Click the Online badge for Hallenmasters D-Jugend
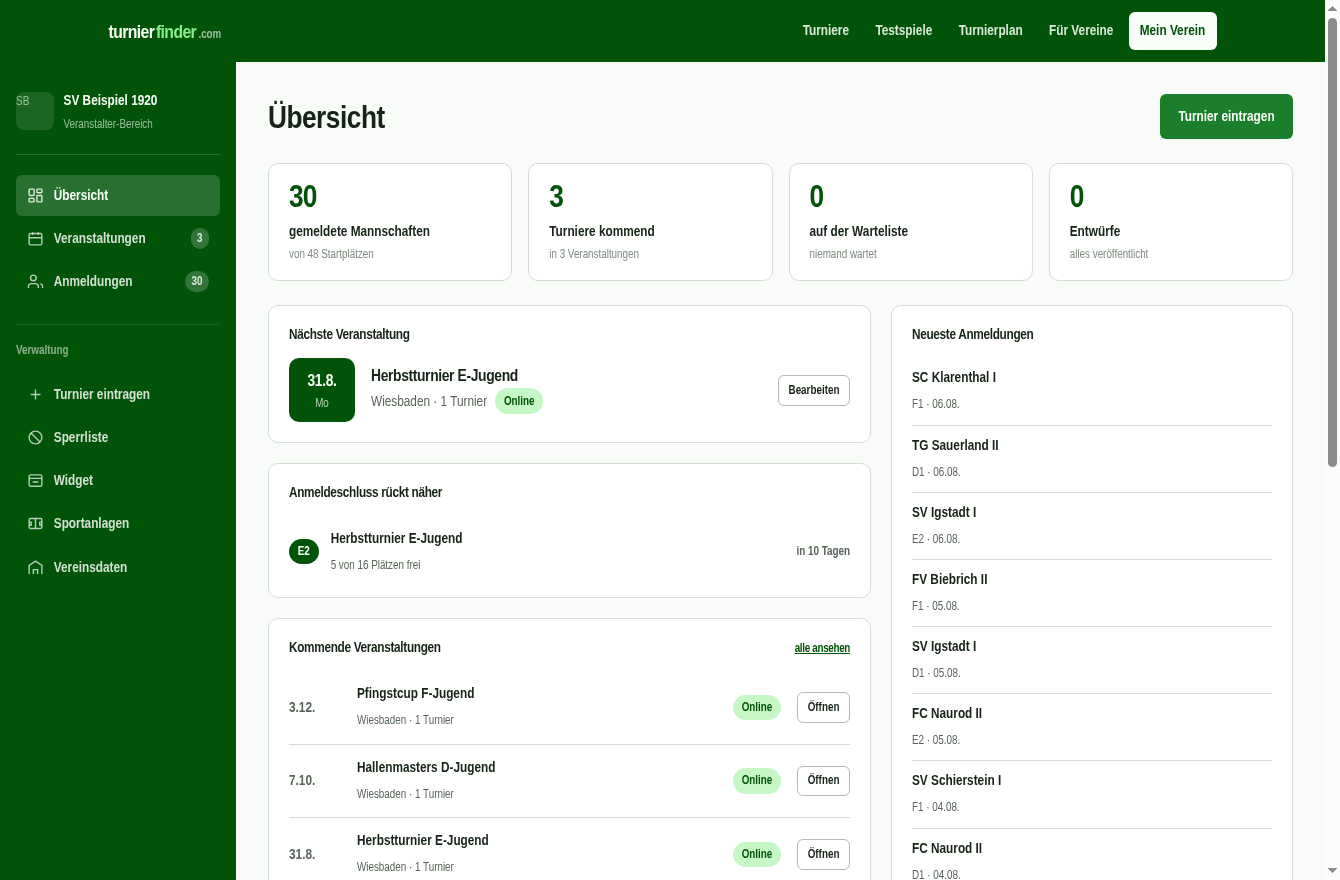Image resolution: width=1340 pixels, height=880 pixels. tap(757, 780)
